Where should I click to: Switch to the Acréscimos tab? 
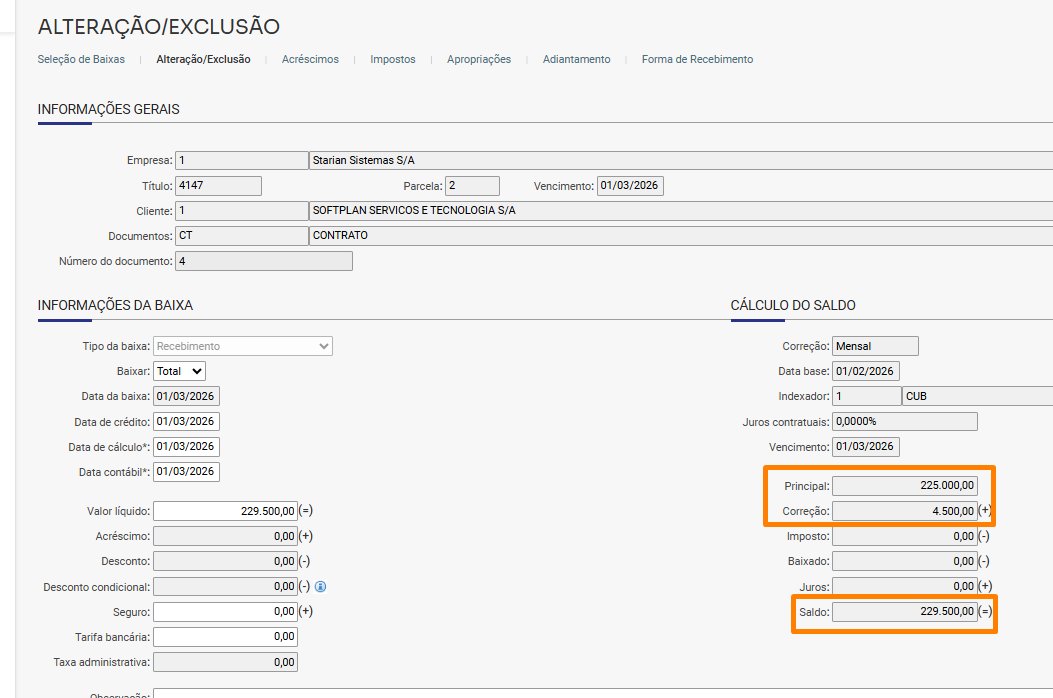pos(310,59)
